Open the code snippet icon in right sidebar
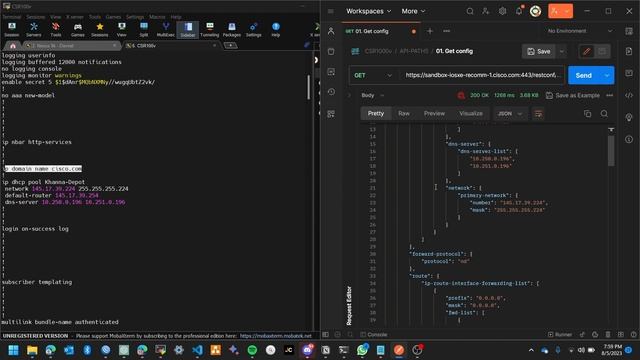640x360 pixels. click(629, 95)
